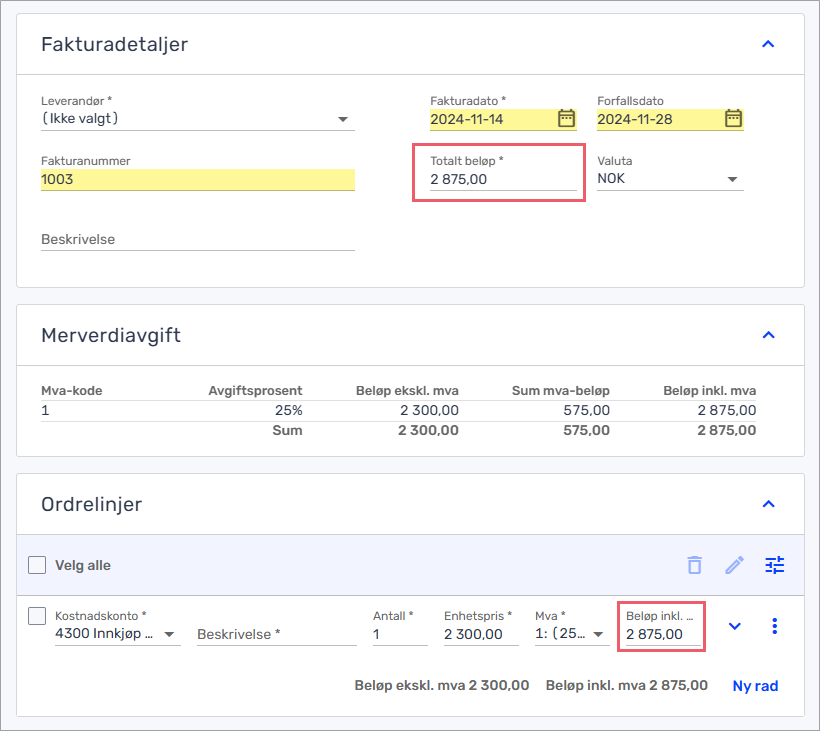Click Ny rad to add row

(755, 686)
